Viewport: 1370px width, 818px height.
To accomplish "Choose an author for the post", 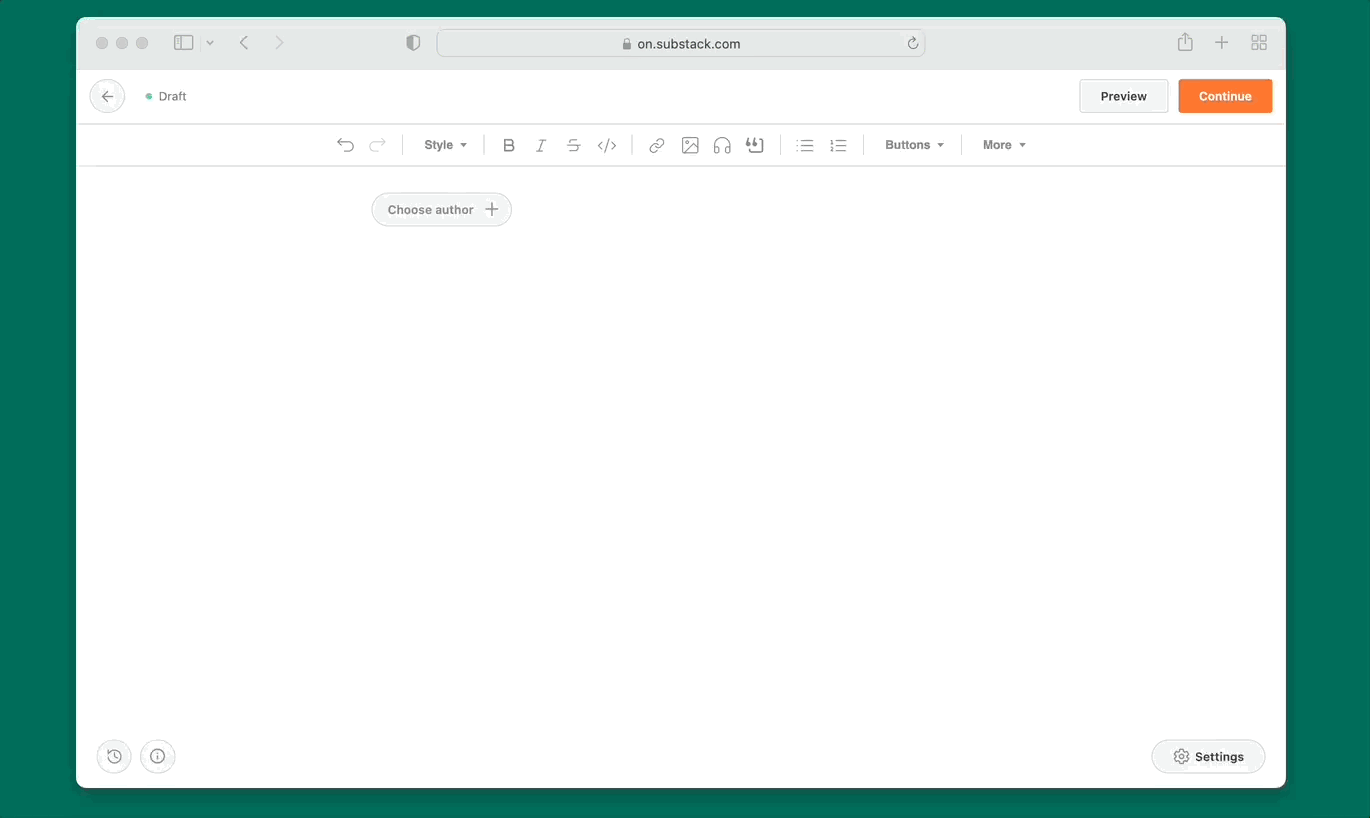I will pos(441,209).
